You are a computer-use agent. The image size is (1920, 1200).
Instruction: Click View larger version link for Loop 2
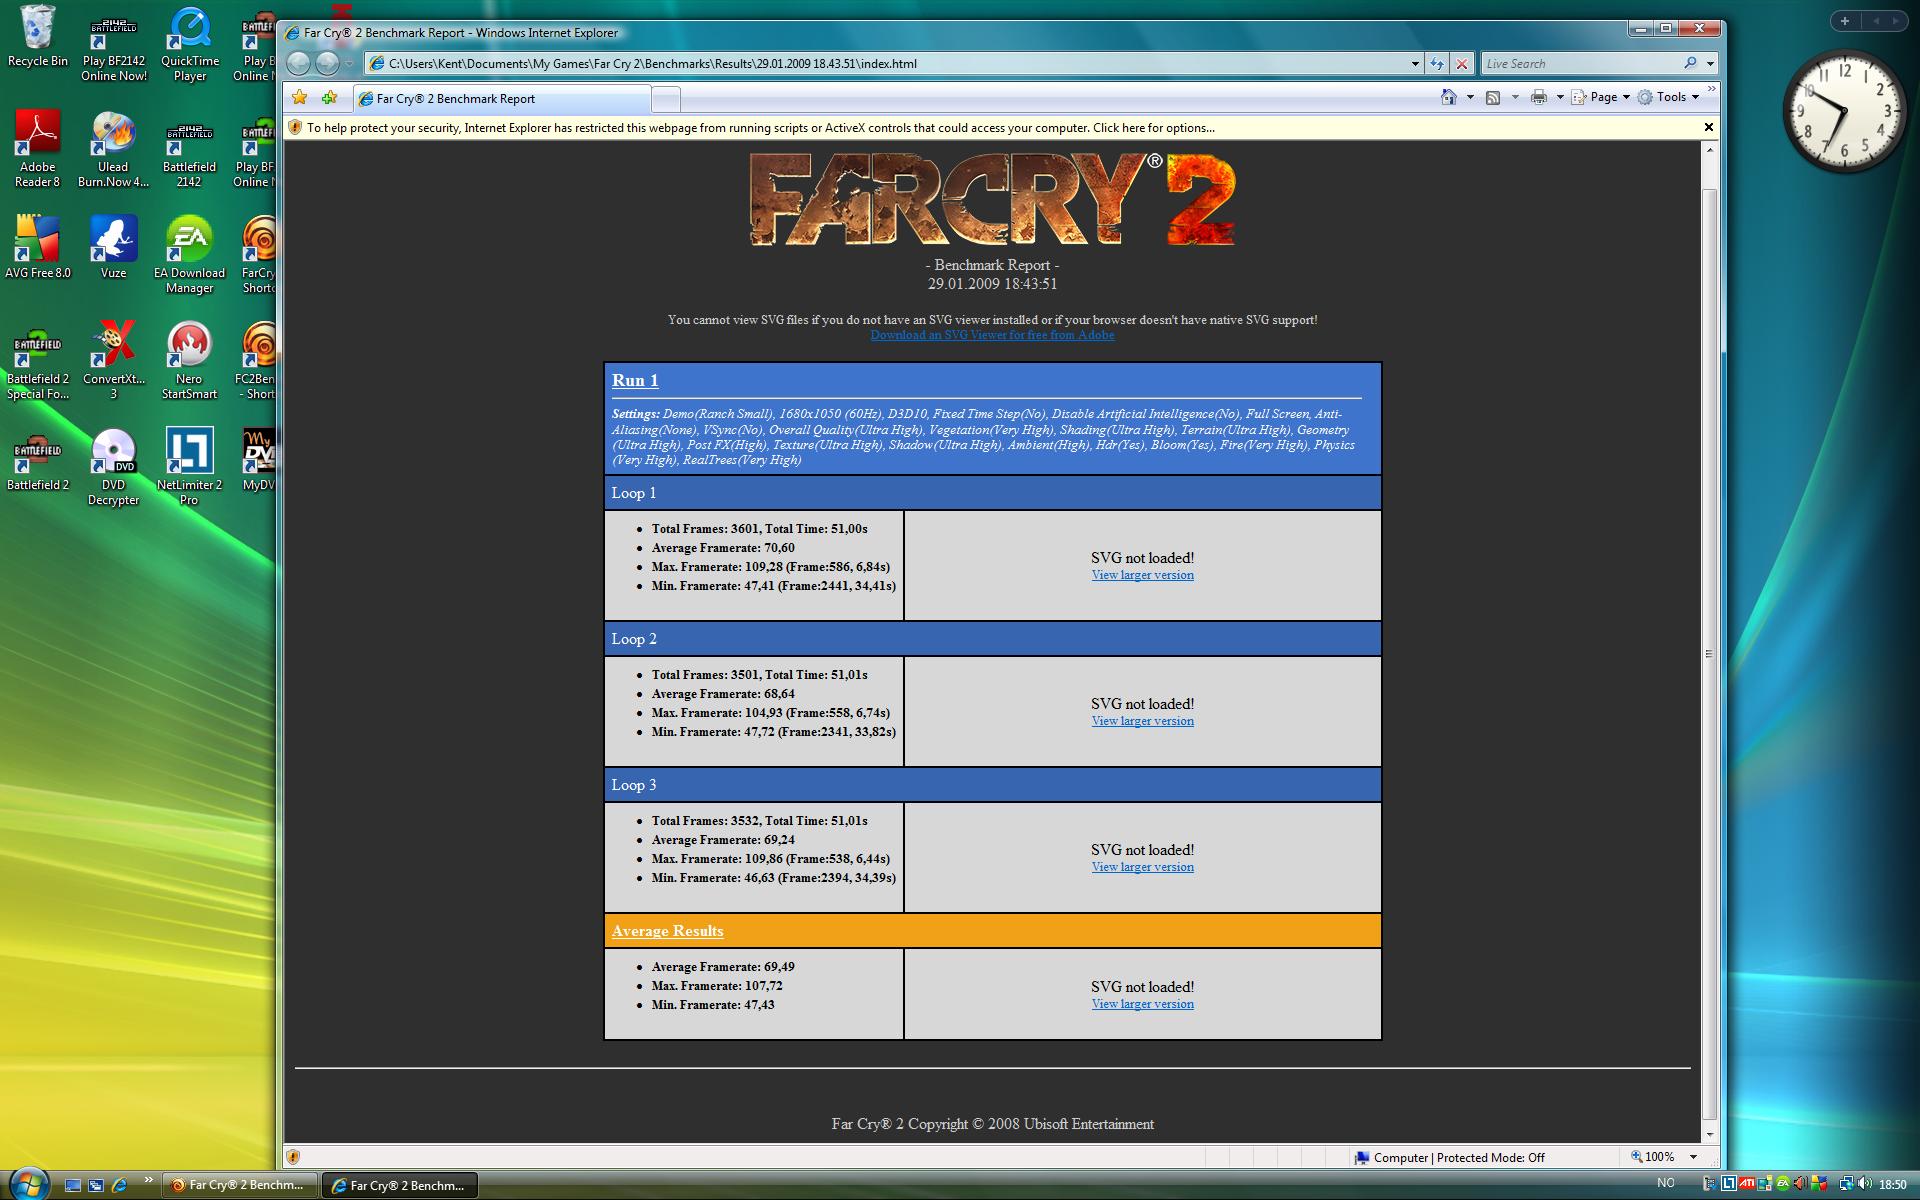(1142, 721)
